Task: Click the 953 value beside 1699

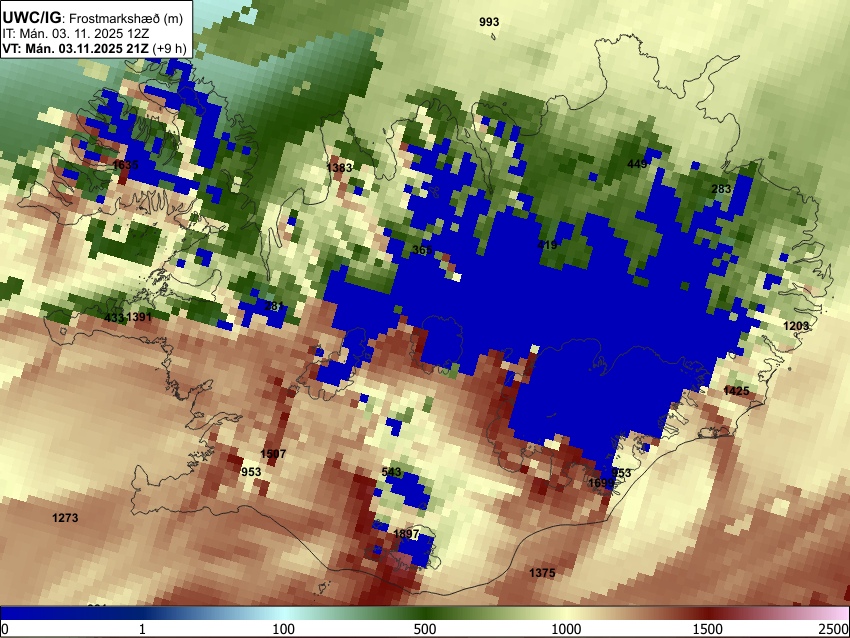Action: tap(621, 473)
